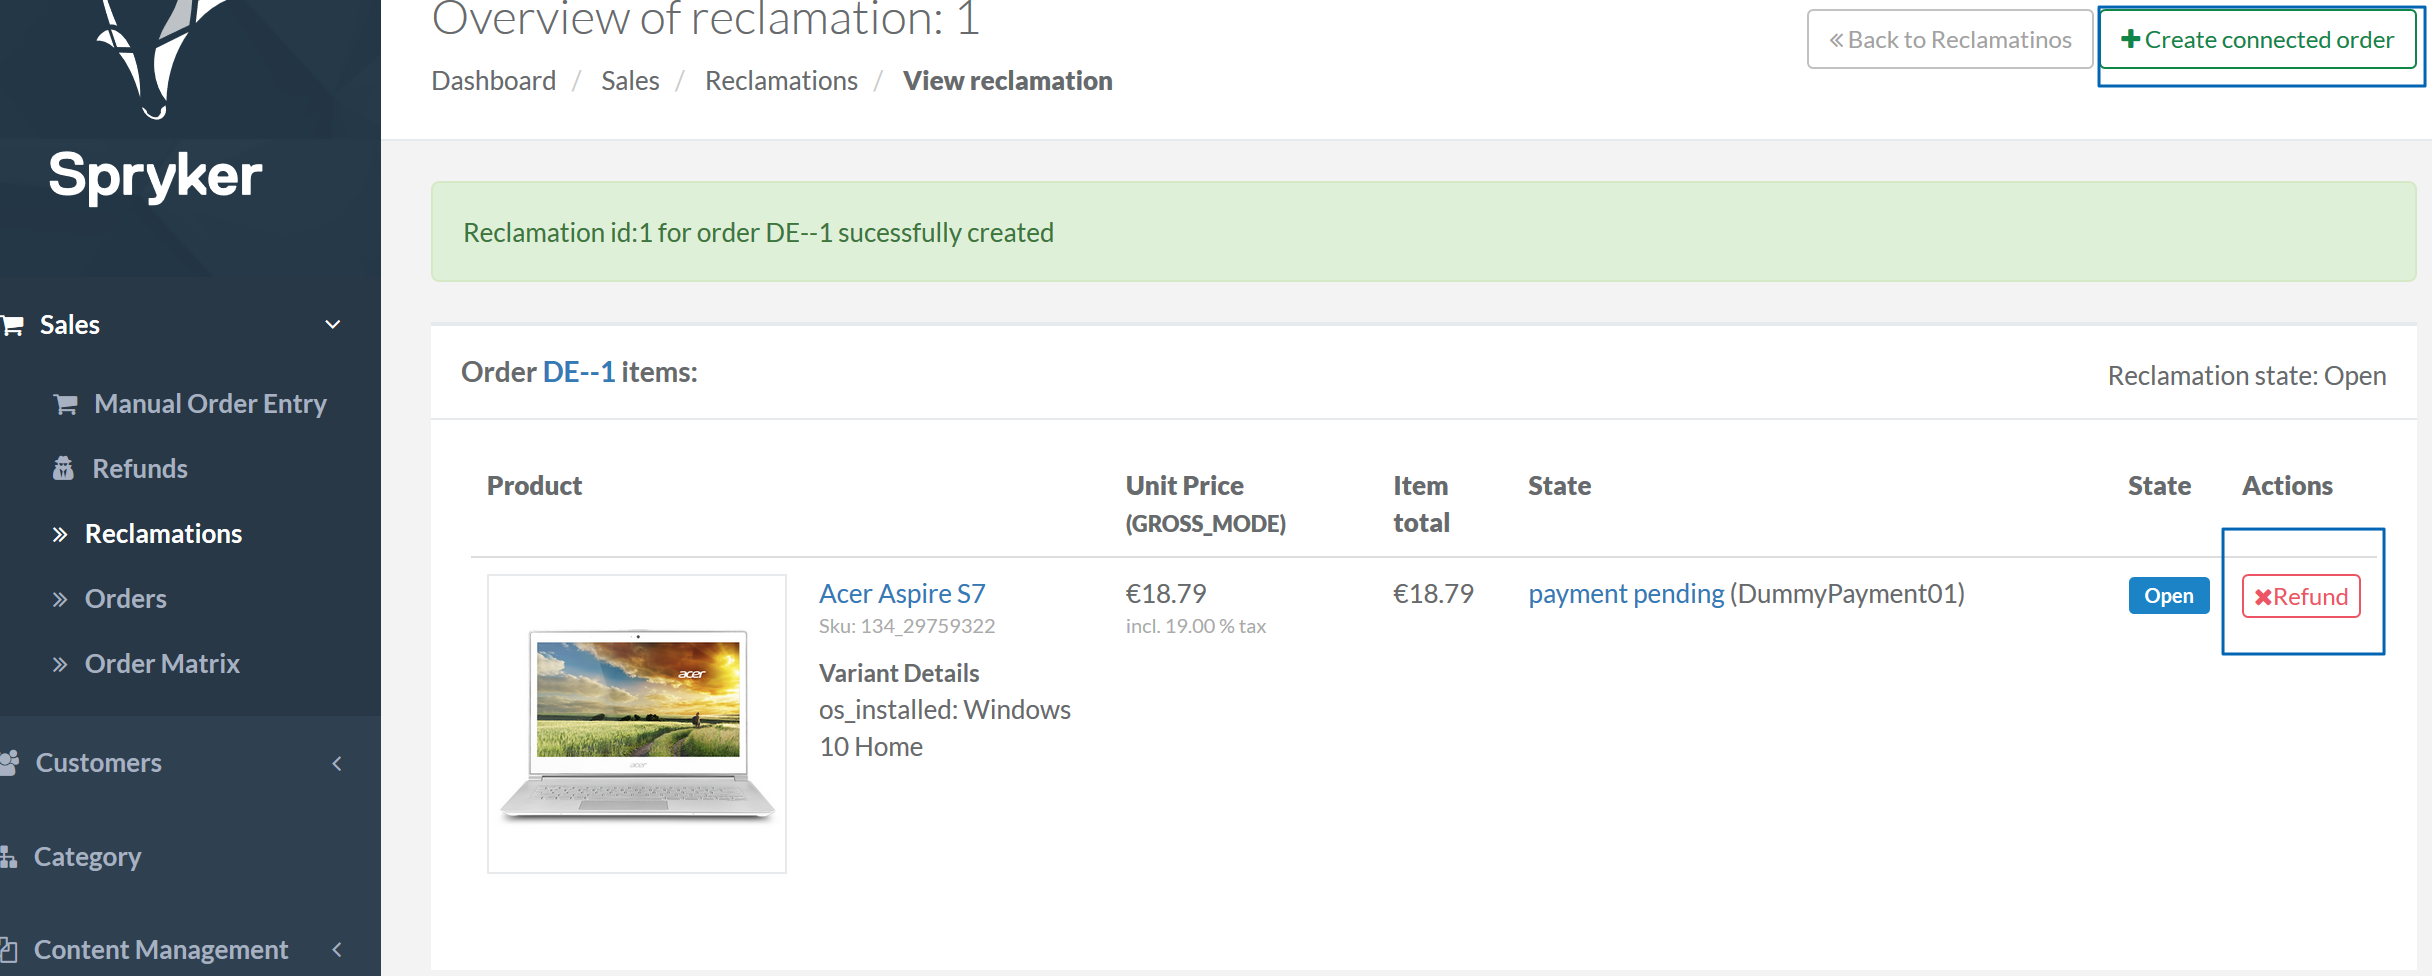Click the Refunds gift icon

pyautogui.click(x=63, y=468)
